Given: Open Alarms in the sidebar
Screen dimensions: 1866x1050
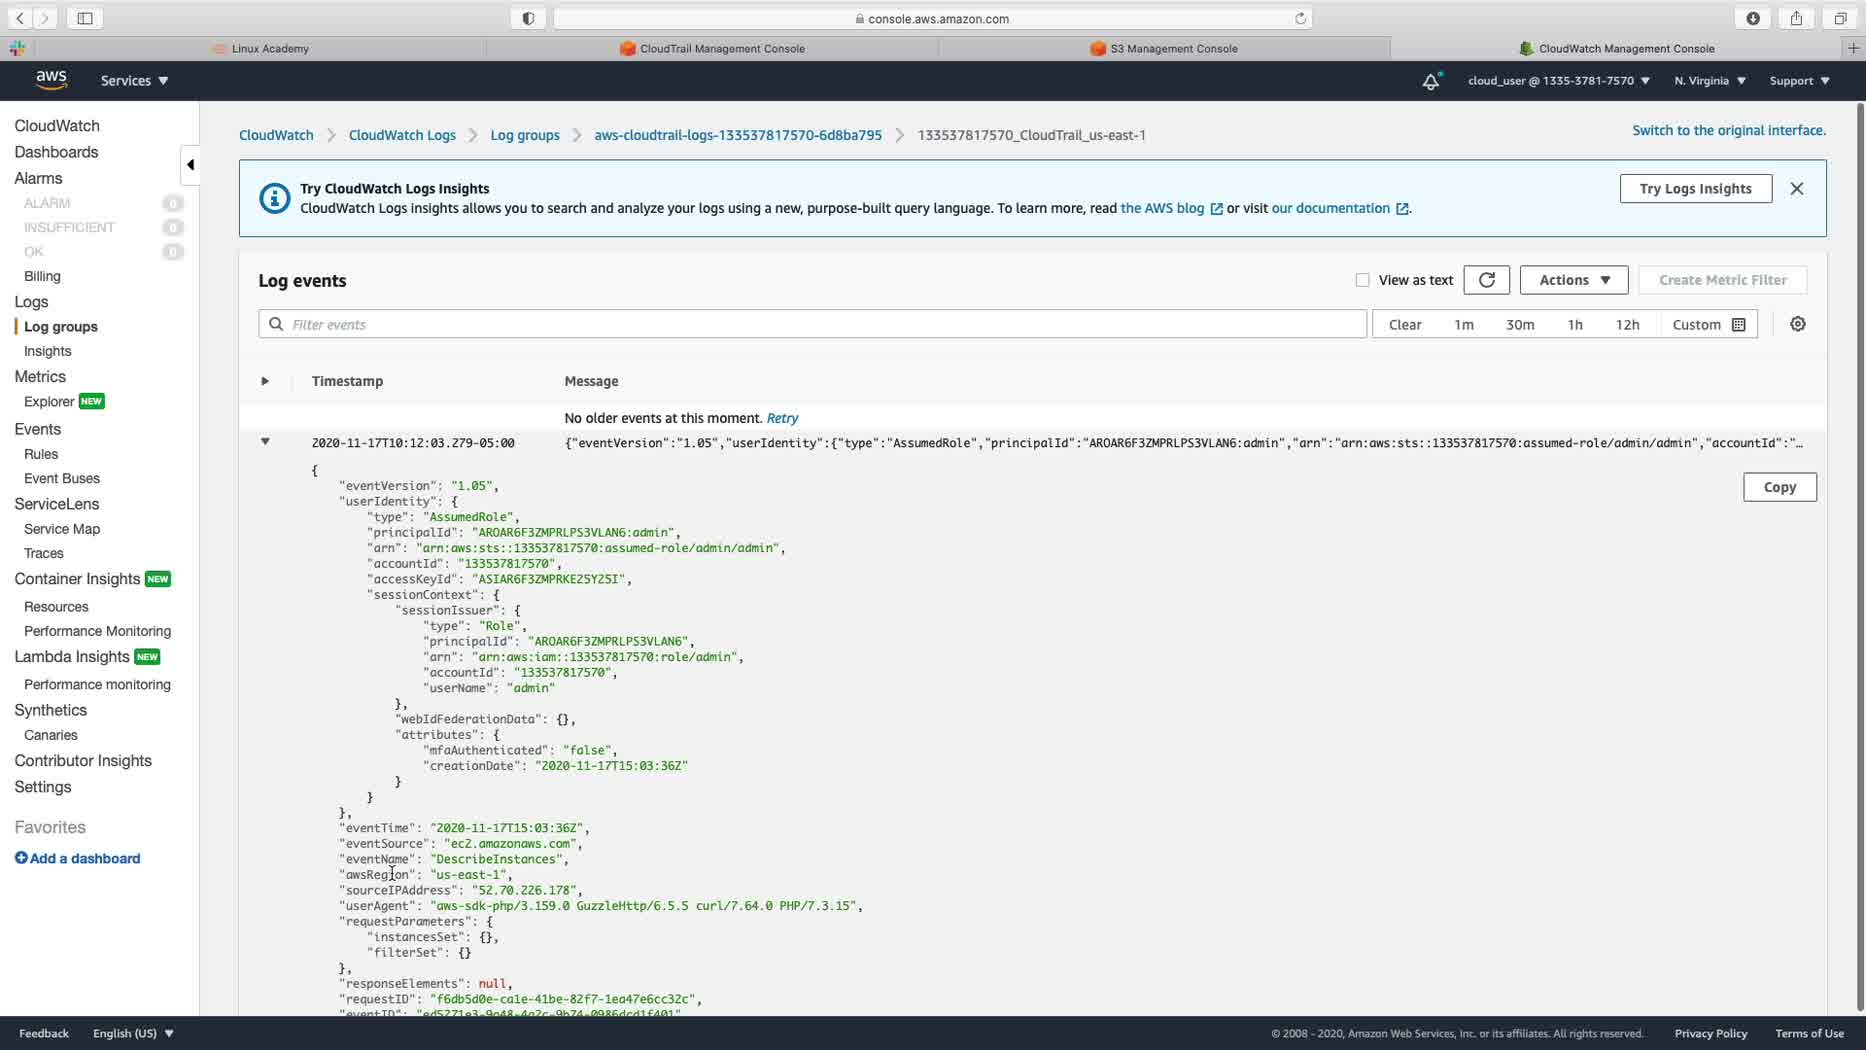Looking at the screenshot, I should 38,178.
